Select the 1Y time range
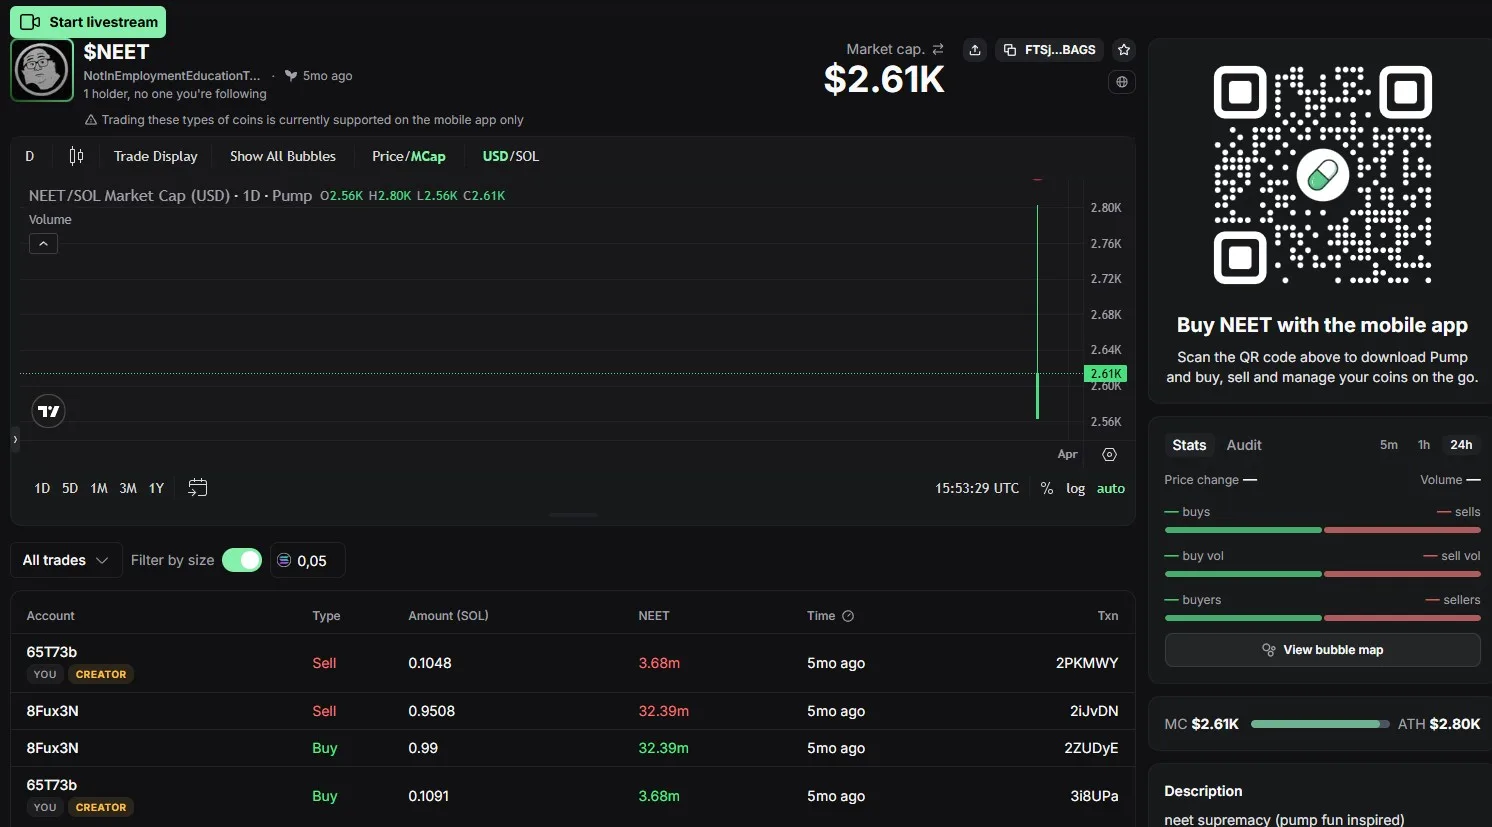Viewport: 1492px width, 827px height. (x=157, y=488)
